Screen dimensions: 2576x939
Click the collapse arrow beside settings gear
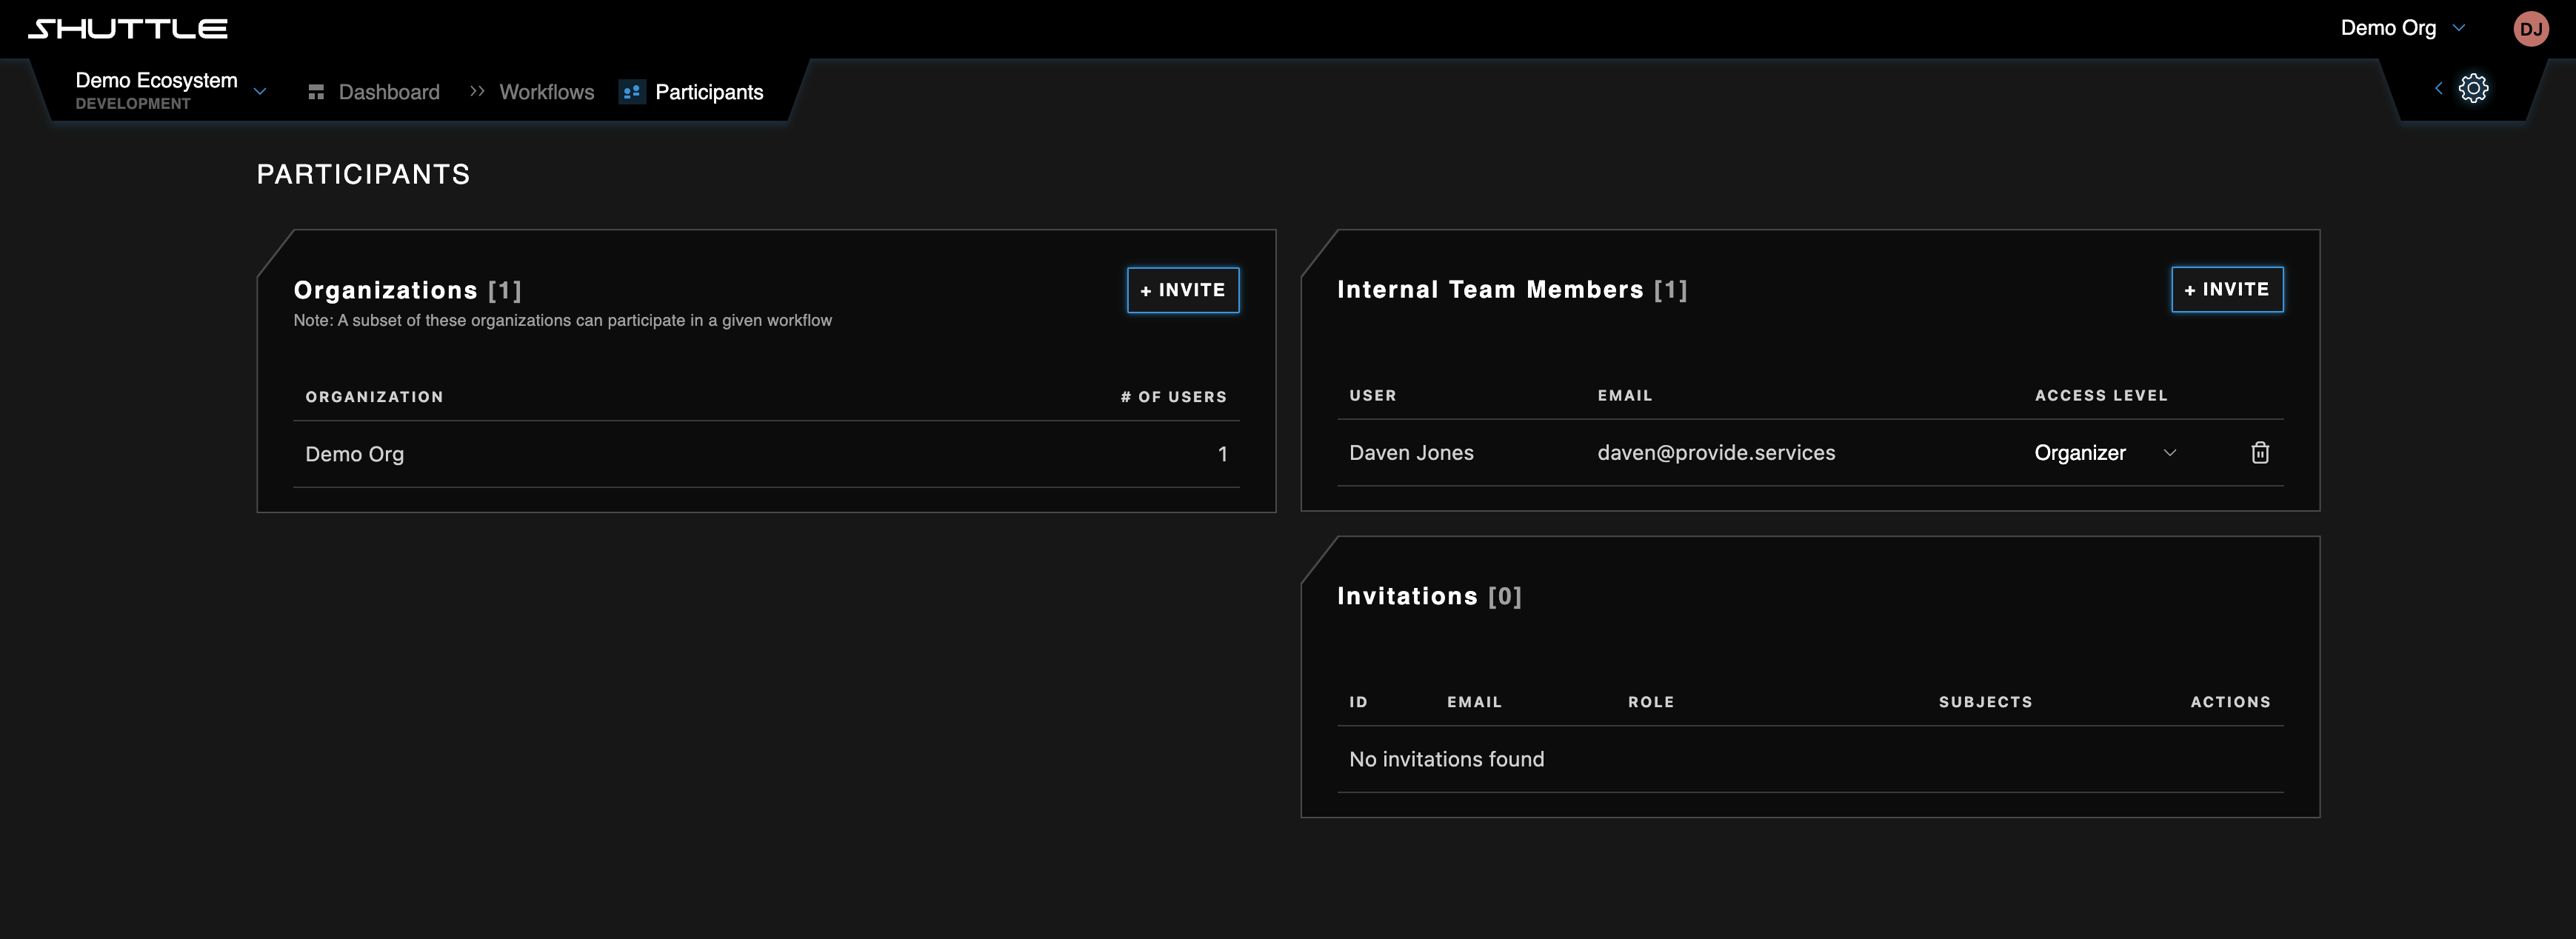[2438, 88]
